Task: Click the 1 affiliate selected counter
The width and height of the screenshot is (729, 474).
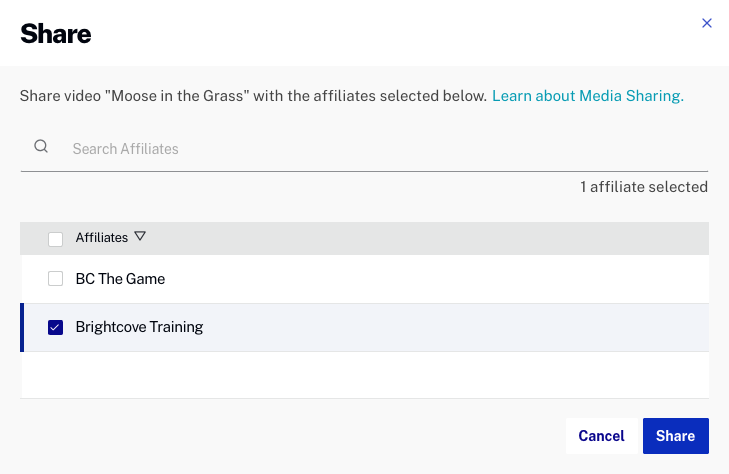Action: [x=644, y=187]
